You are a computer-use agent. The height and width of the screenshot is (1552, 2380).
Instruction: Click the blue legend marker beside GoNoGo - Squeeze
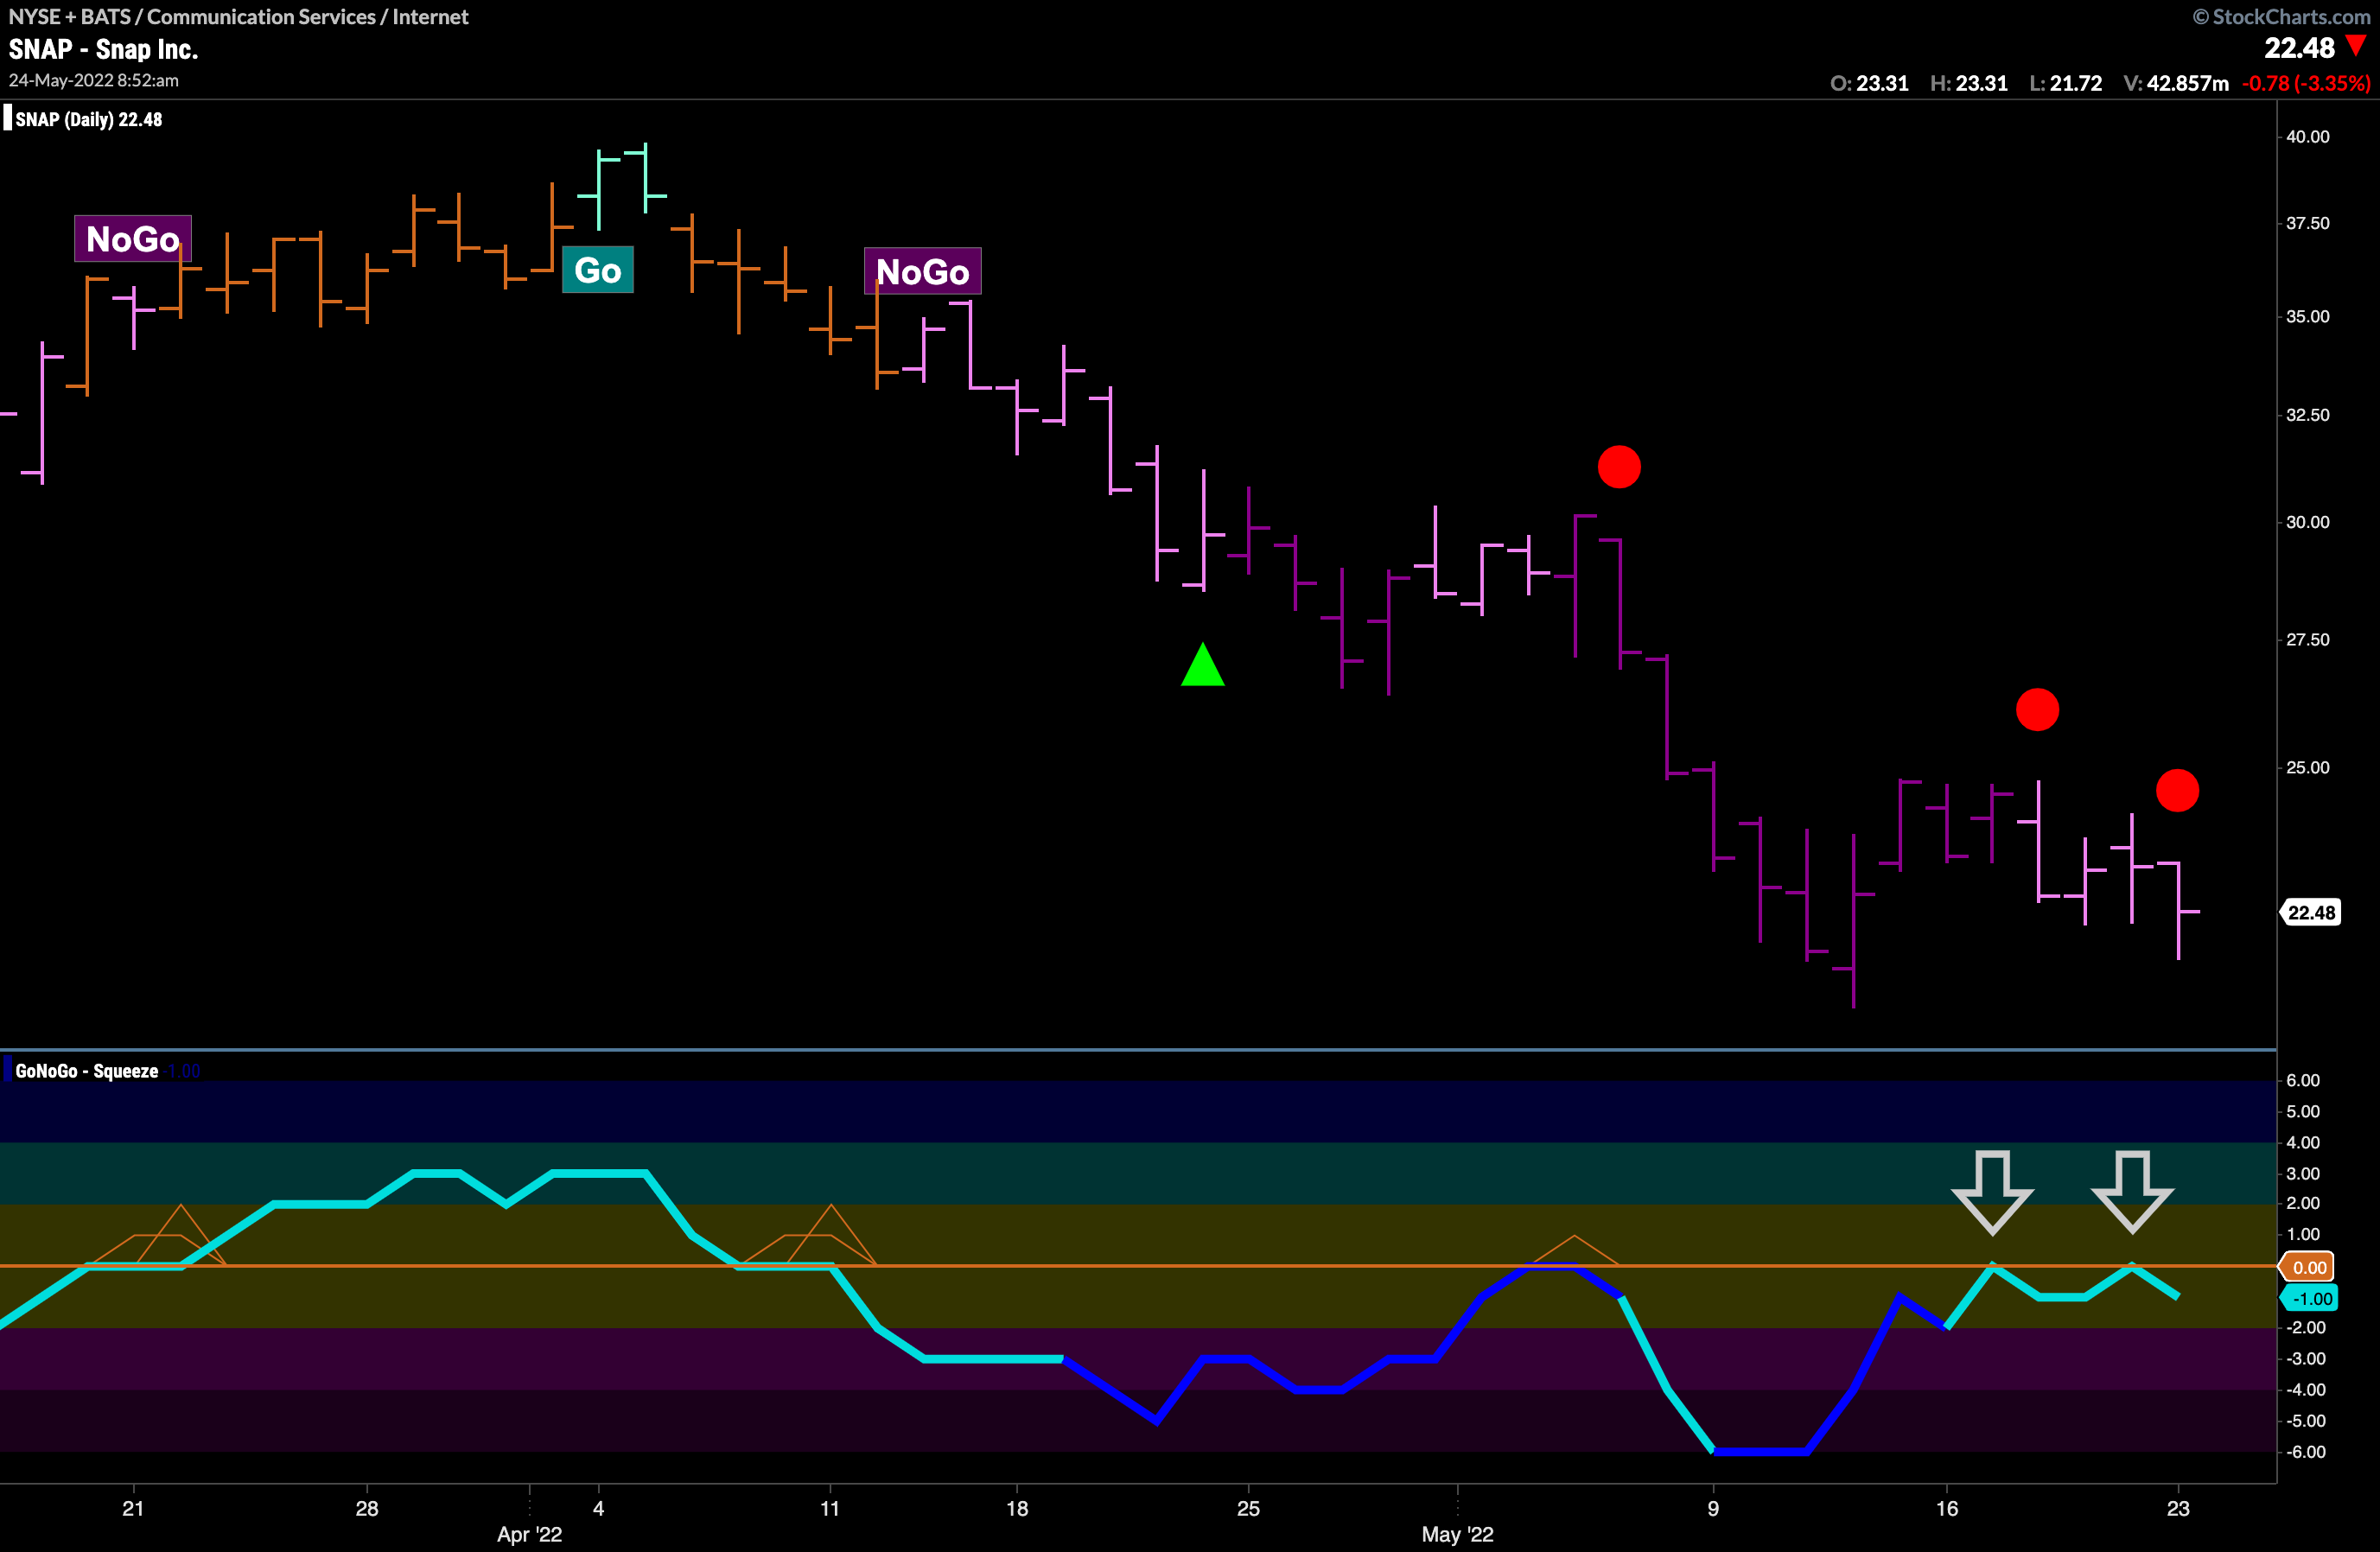(x=8, y=1070)
